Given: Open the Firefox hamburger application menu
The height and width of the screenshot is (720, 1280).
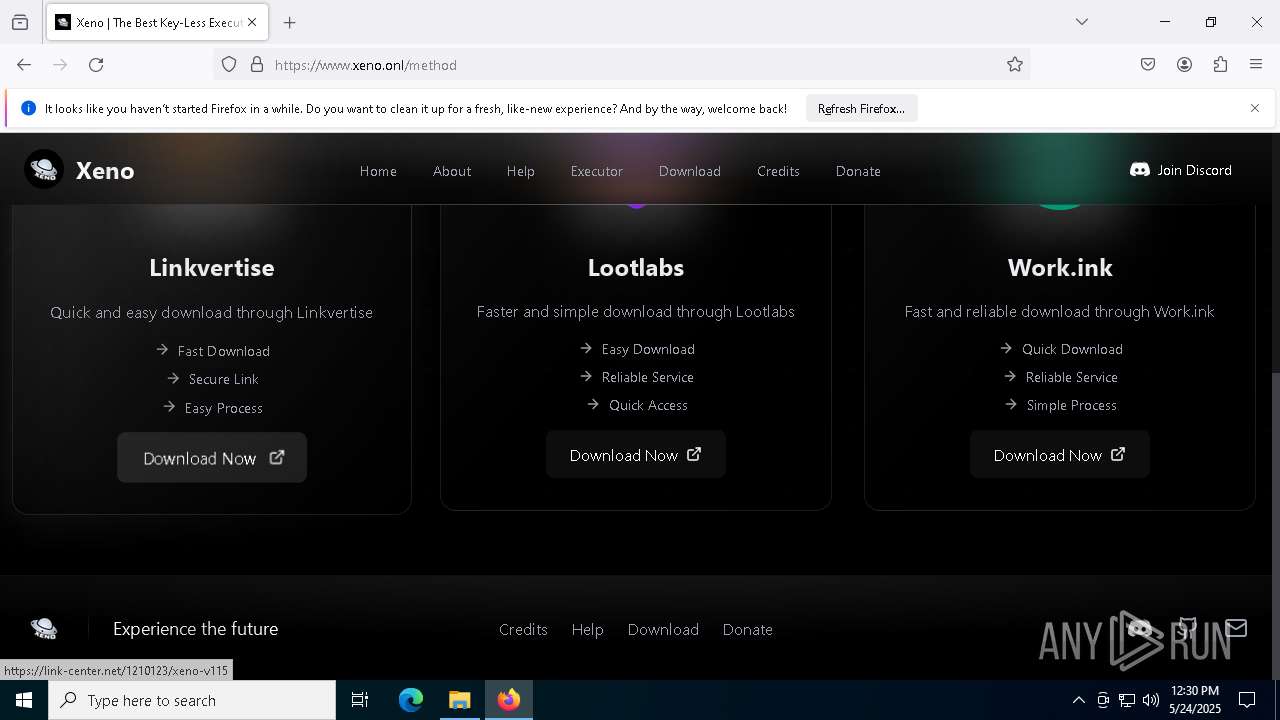Looking at the screenshot, I should (1256, 65).
